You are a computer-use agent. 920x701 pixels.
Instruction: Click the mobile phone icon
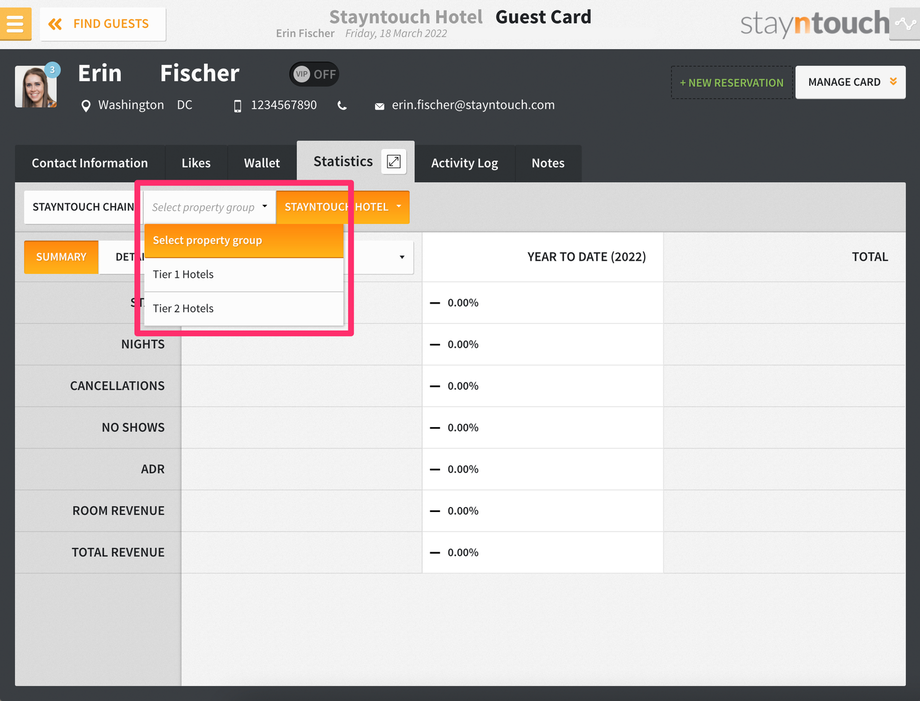point(237,106)
